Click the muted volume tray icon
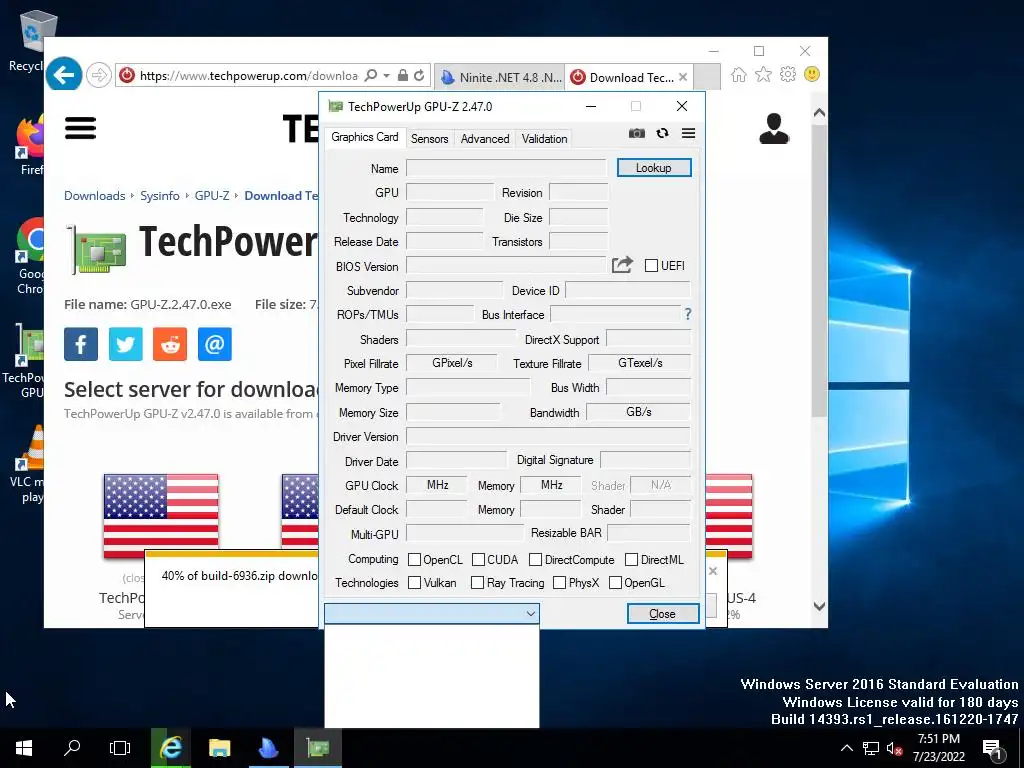The height and width of the screenshot is (768, 1024). click(x=894, y=748)
